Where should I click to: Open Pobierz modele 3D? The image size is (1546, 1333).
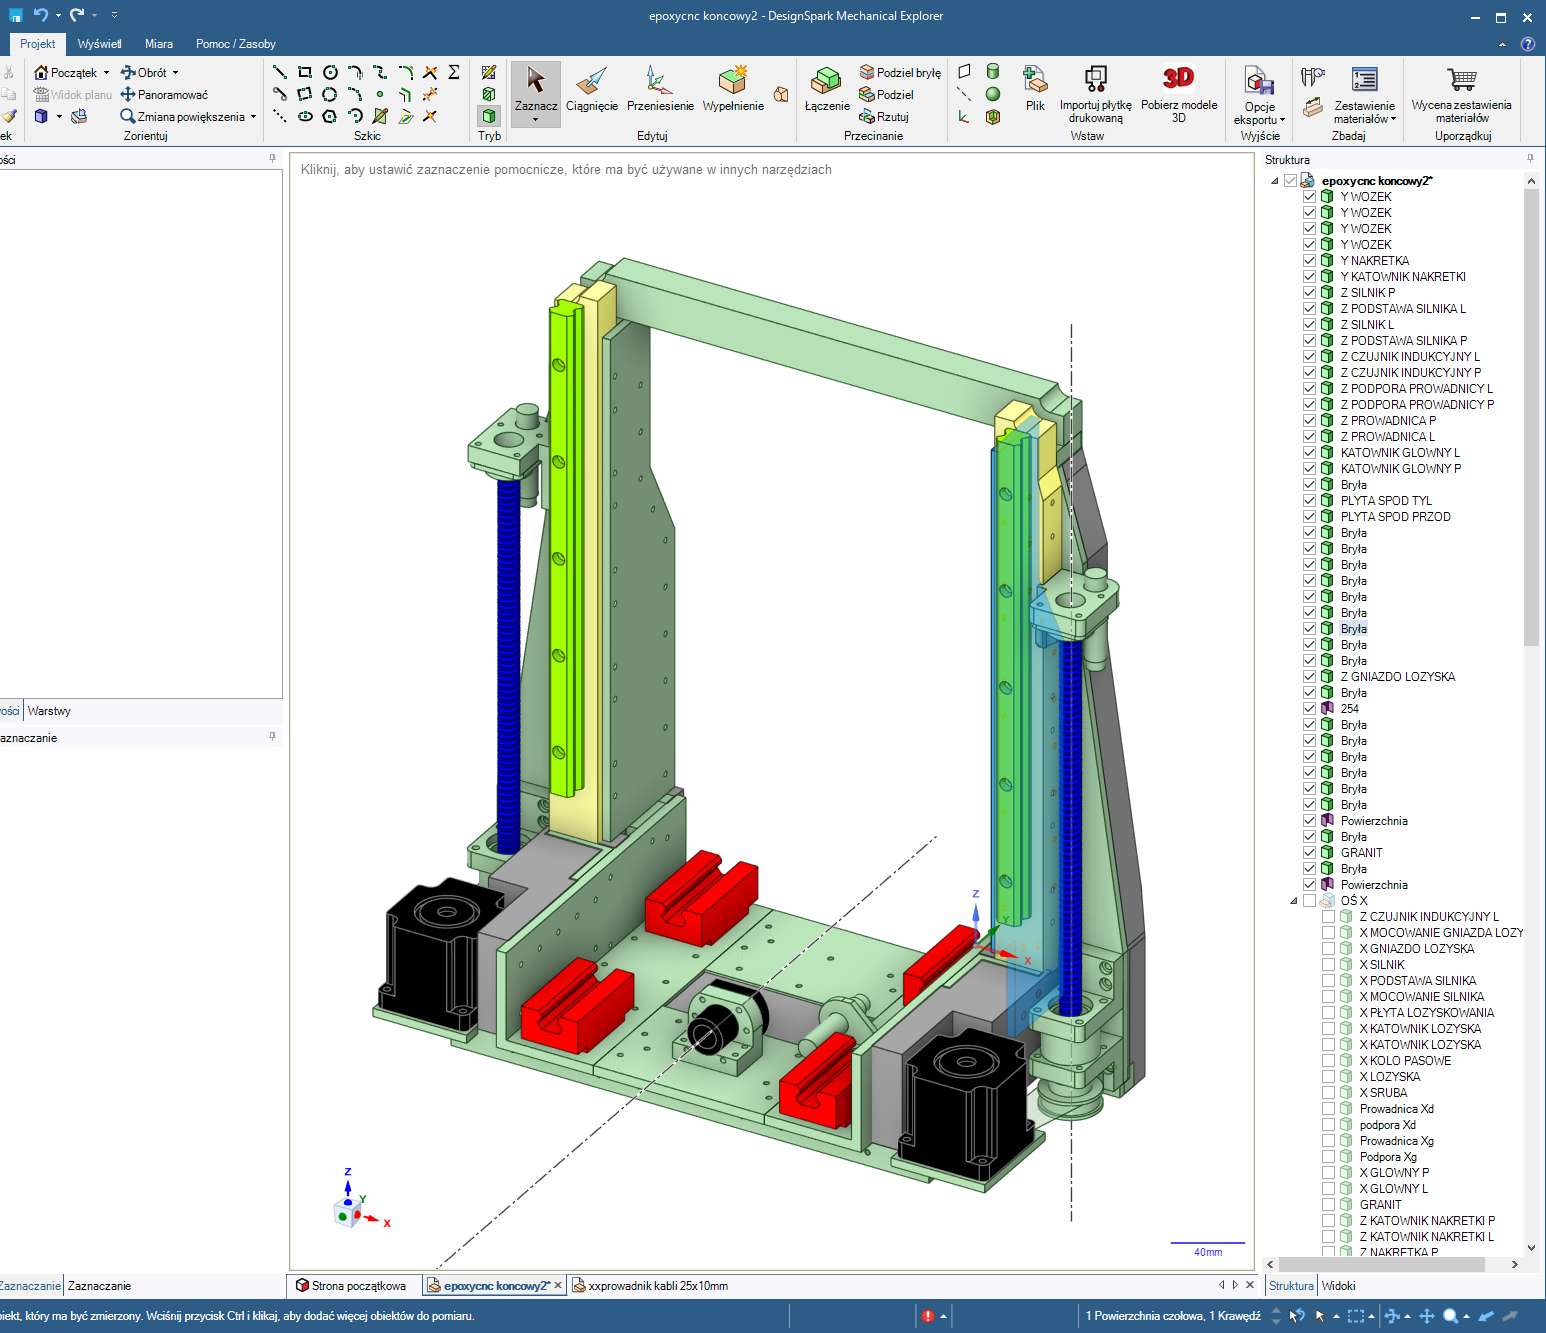pos(1179,94)
